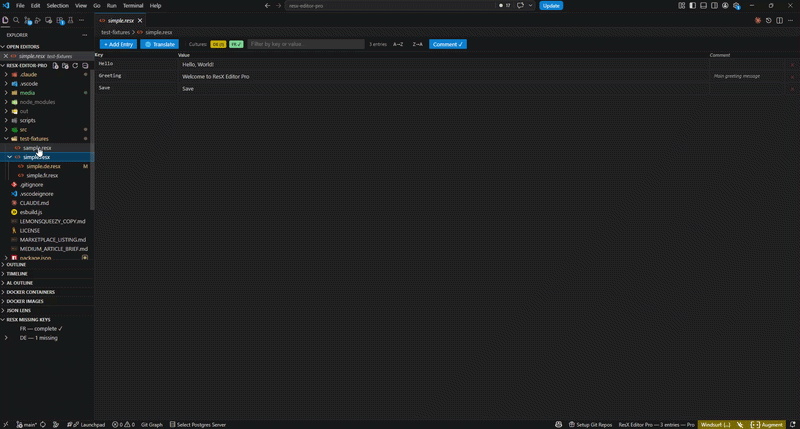This screenshot has width=800, height=429.
Task: Open the Extensions view icon
Action: (60, 20)
